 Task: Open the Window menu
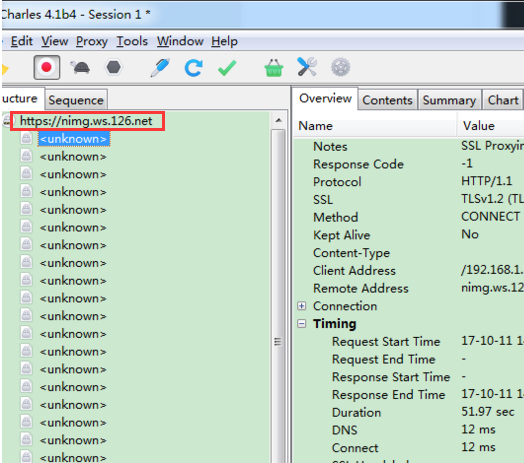pyautogui.click(x=180, y=41)
